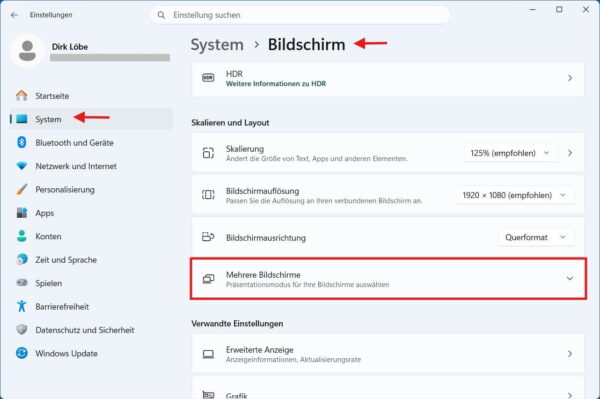Click the Datenschutz shield icon

tap(22, 329)
